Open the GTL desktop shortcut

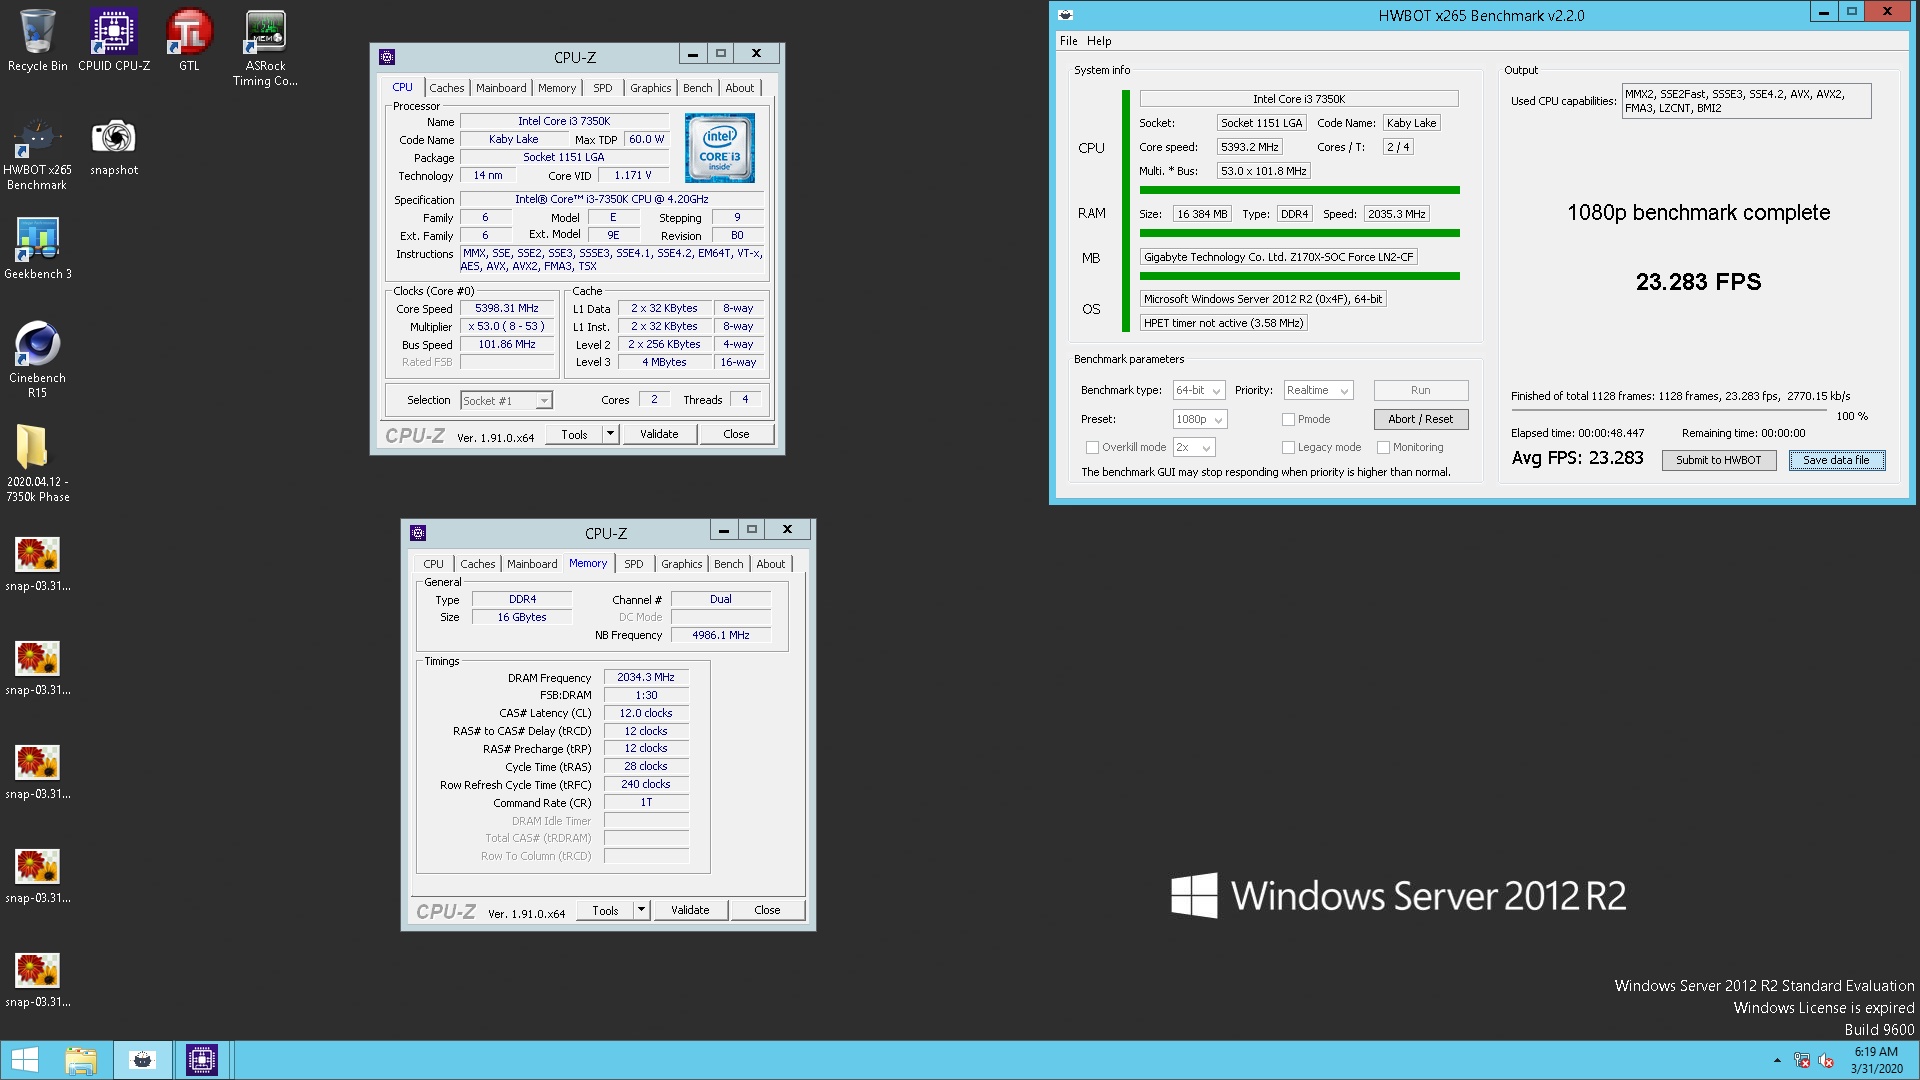[189, 40]
